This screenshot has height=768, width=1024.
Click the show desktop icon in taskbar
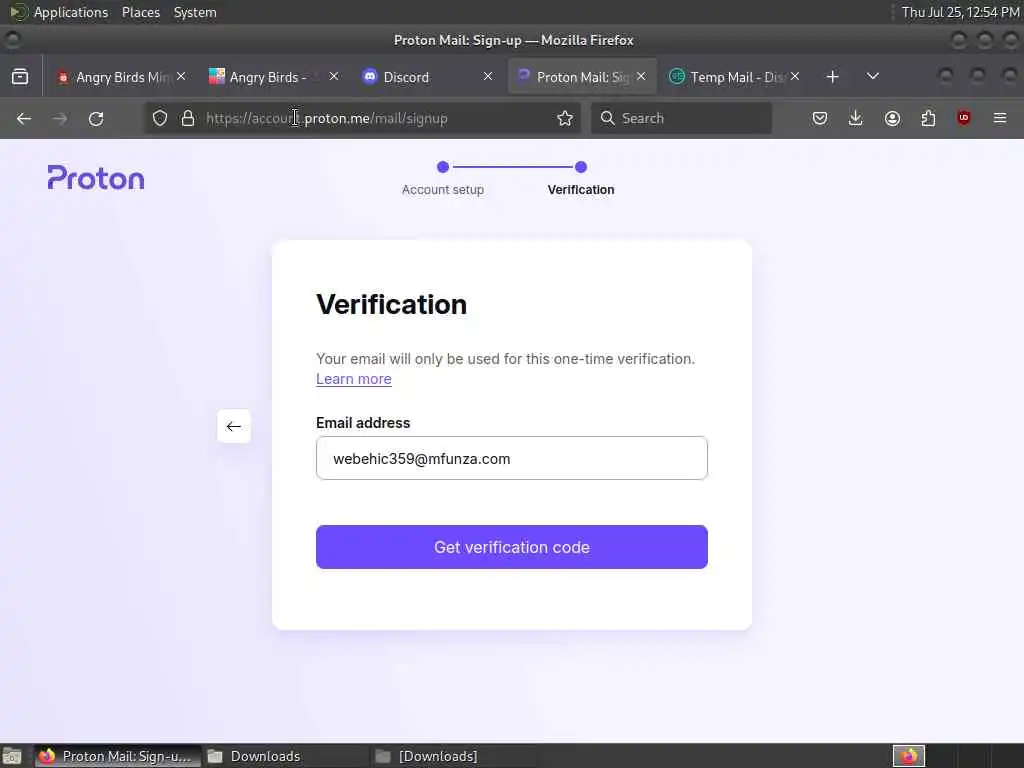[x=12, y=756]
